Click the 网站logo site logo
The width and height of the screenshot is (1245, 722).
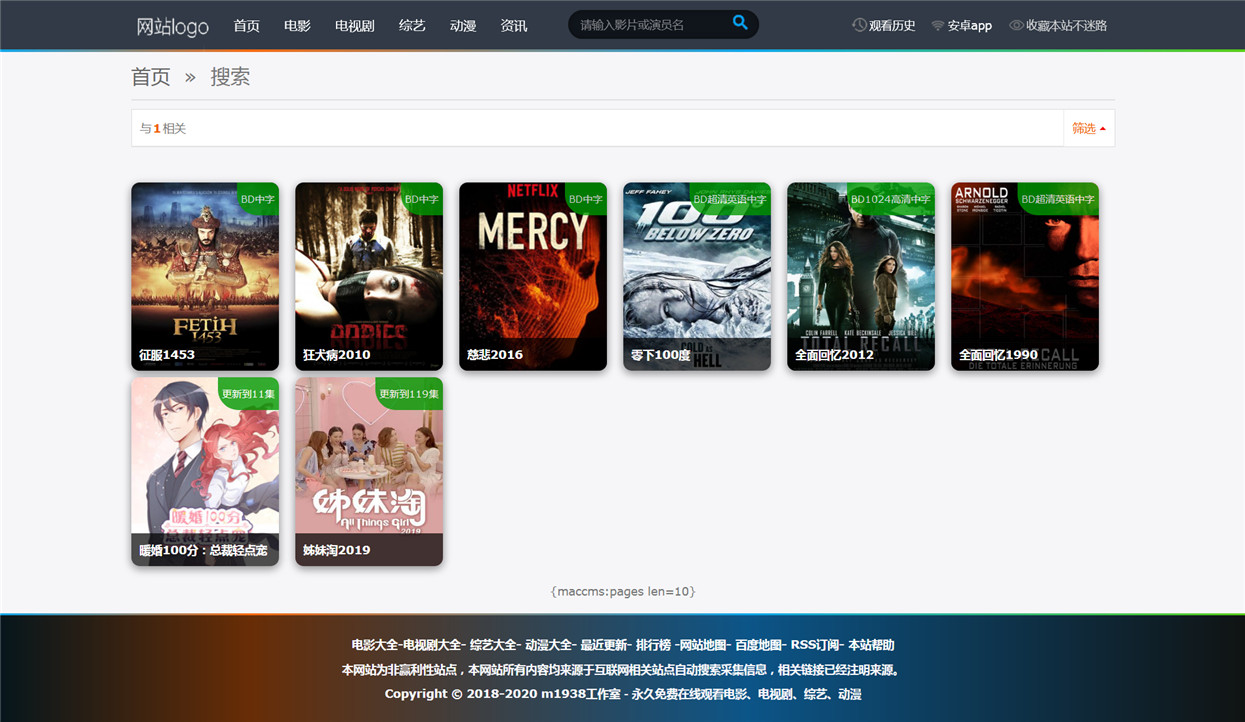tap(173, 26)
